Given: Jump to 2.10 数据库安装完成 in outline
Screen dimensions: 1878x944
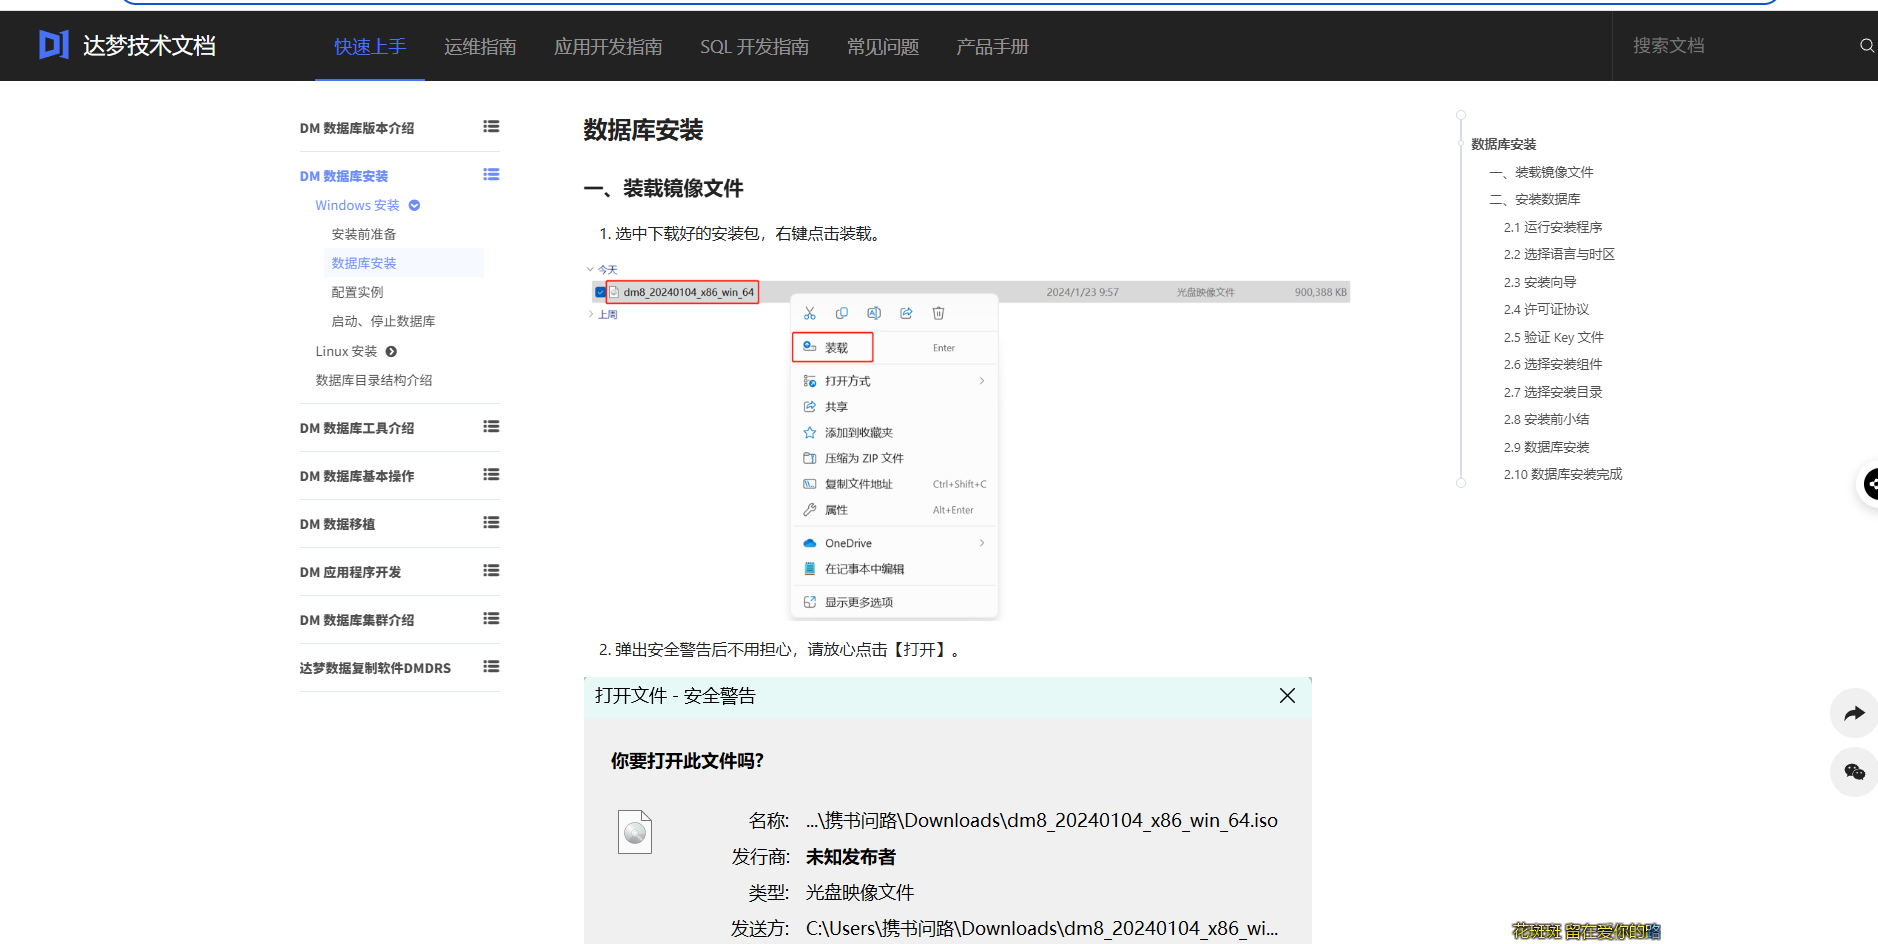Looking at the screenshot, I should tap(1563, 474).
